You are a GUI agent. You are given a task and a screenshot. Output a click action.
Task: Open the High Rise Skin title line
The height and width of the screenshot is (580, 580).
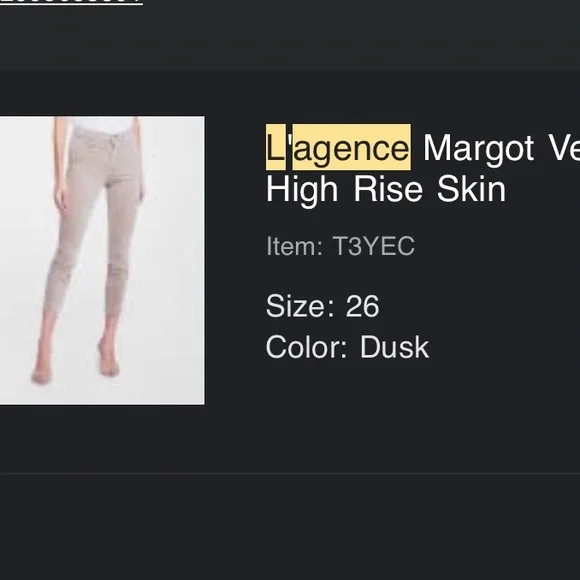click(x=386, y=189)
